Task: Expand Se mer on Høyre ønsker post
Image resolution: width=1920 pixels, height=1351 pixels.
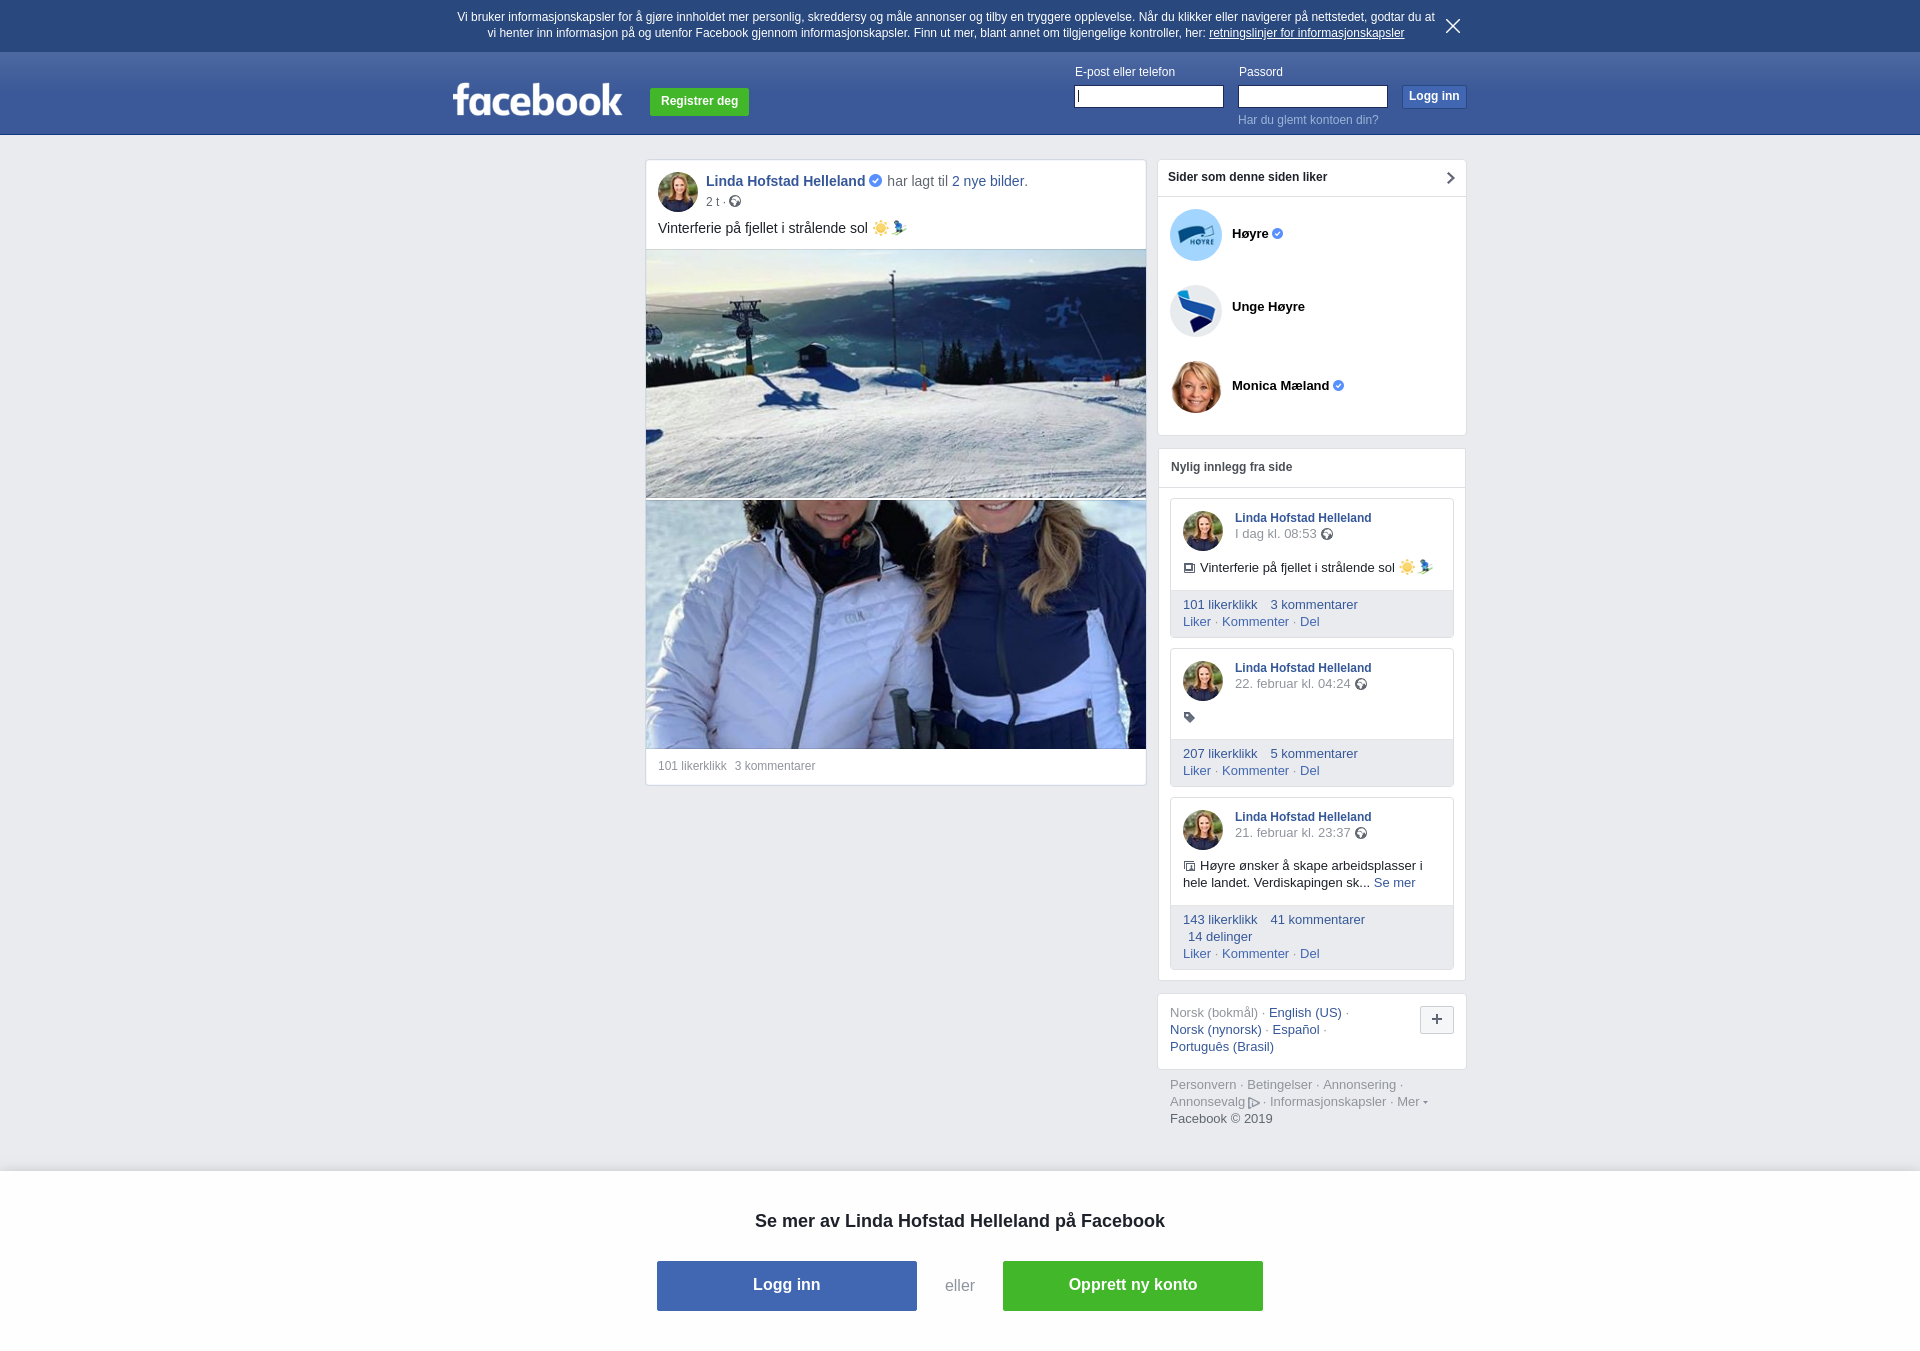Action: [1394, 883]
